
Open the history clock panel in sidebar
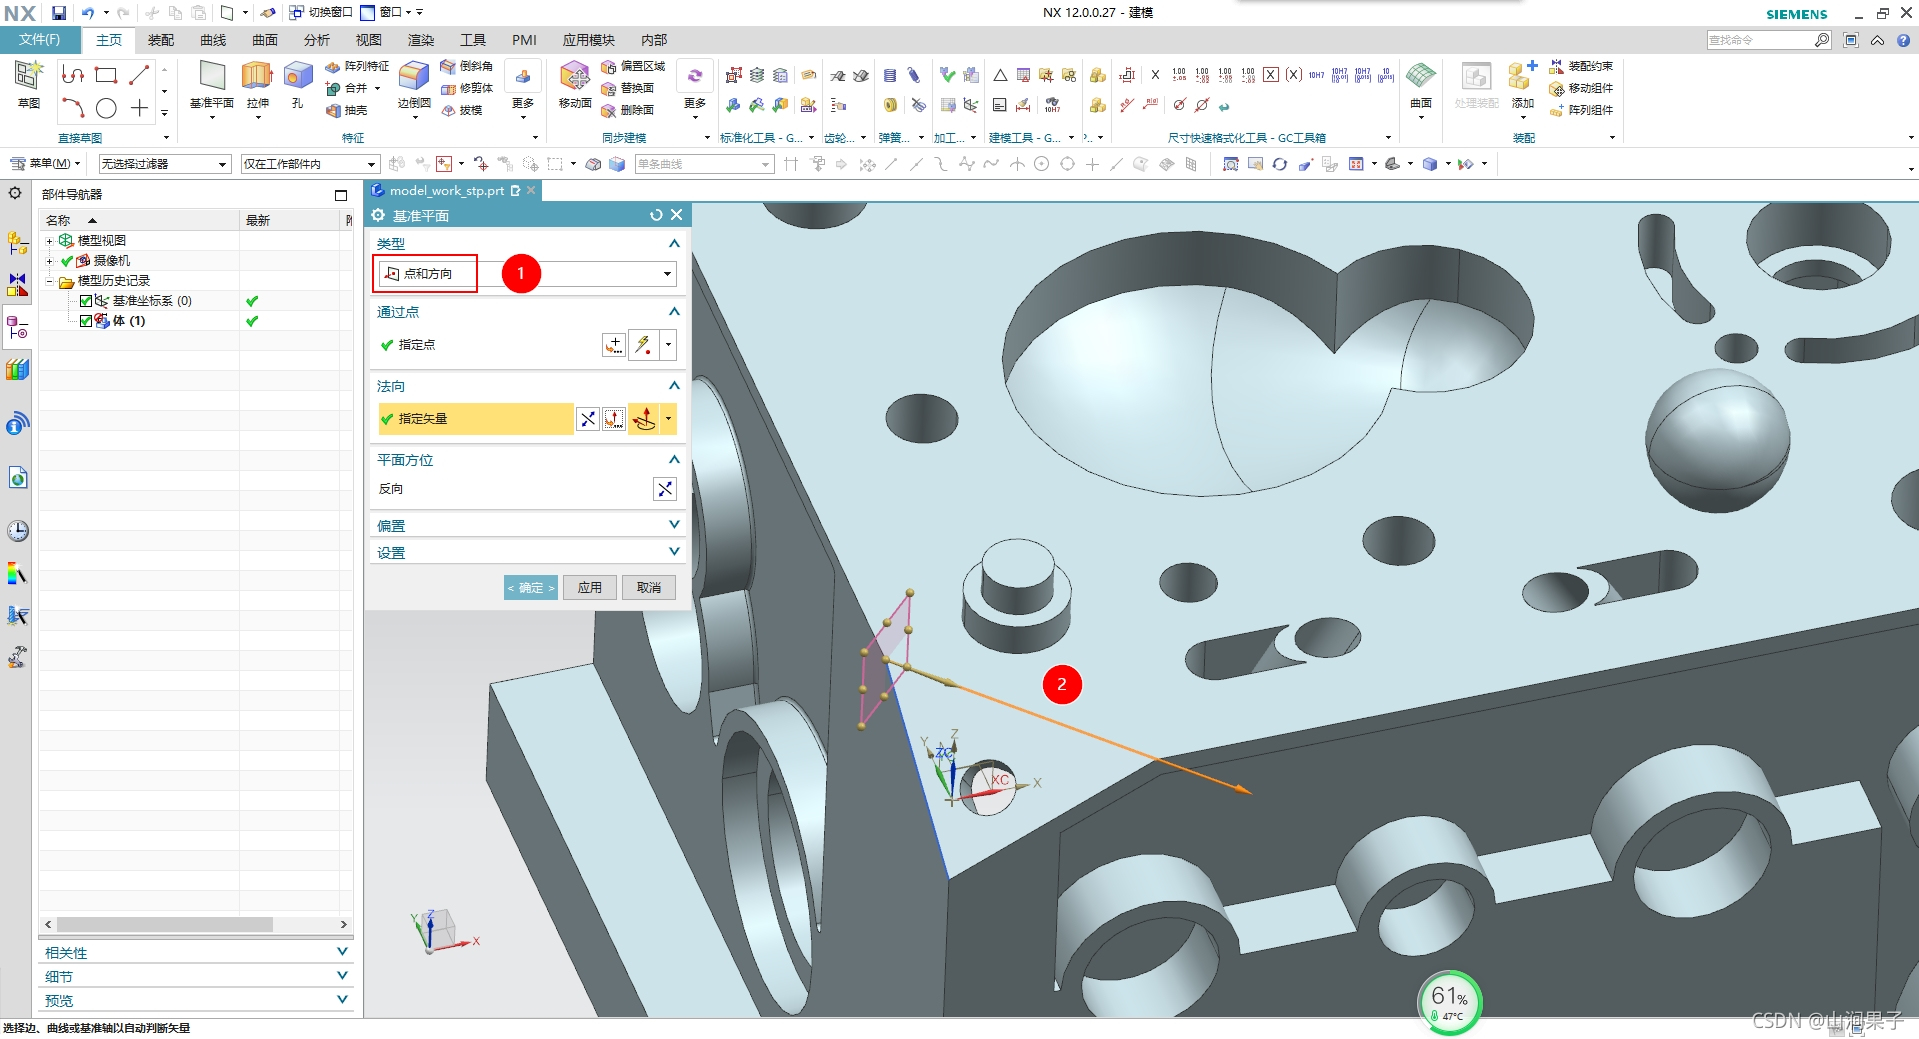coord(17,530)
